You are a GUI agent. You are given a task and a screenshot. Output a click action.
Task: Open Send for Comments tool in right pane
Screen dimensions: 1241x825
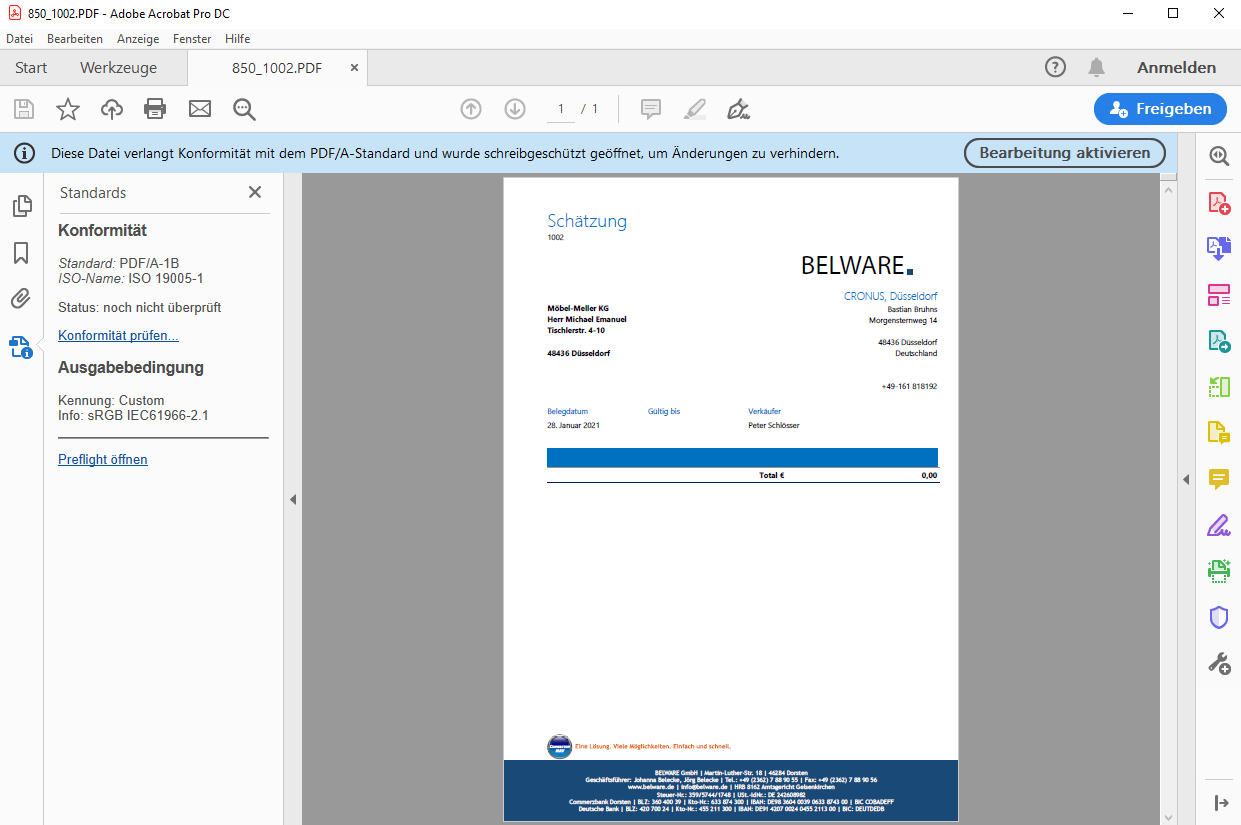pos(1219,433)
